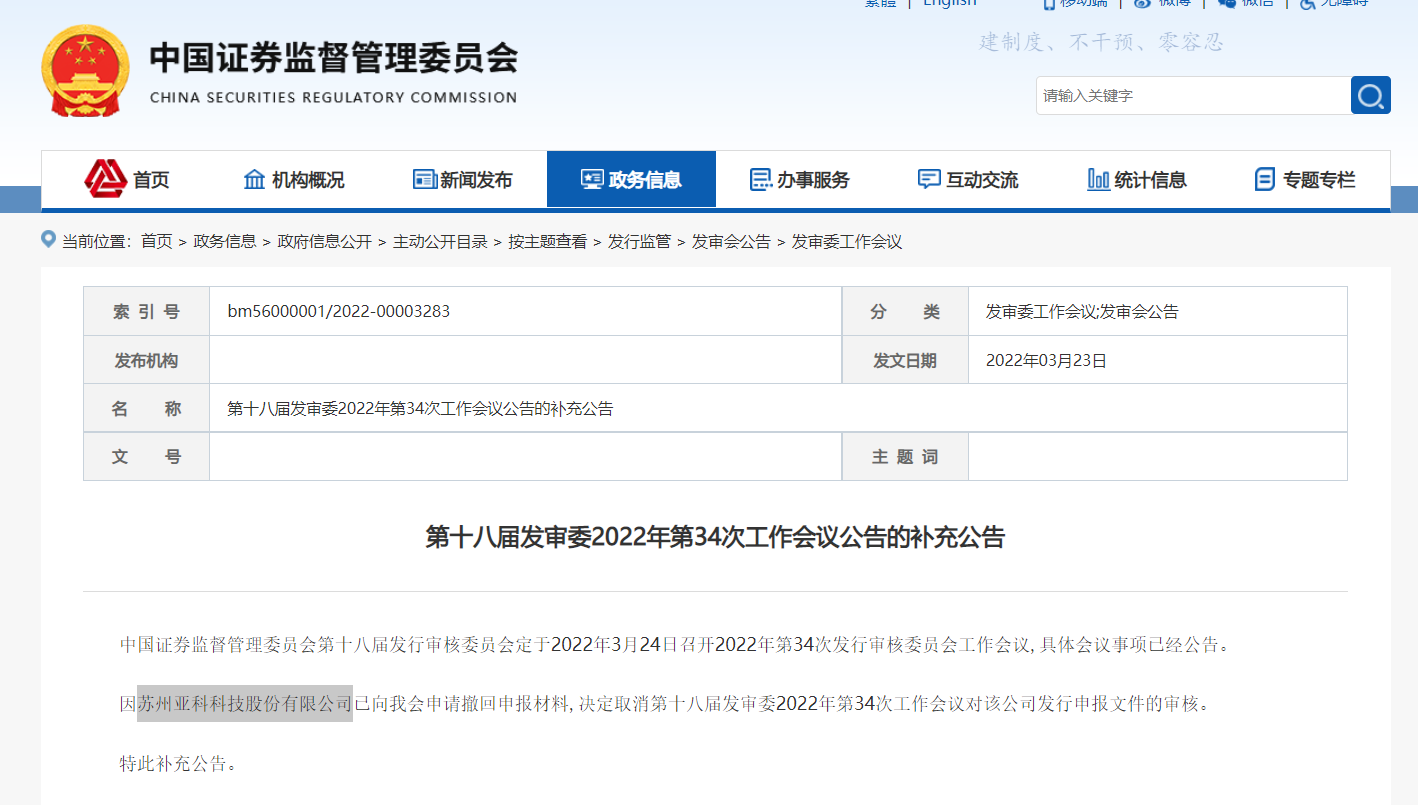Click the building icon beside 机构概况
The width and height of the screenshot is (1418, 805).
tap(255, 180)
